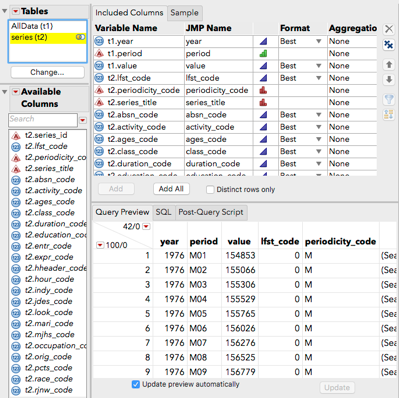
Task: Click the modeling type icon for t2.series_title row
Action: pos(263,102)
